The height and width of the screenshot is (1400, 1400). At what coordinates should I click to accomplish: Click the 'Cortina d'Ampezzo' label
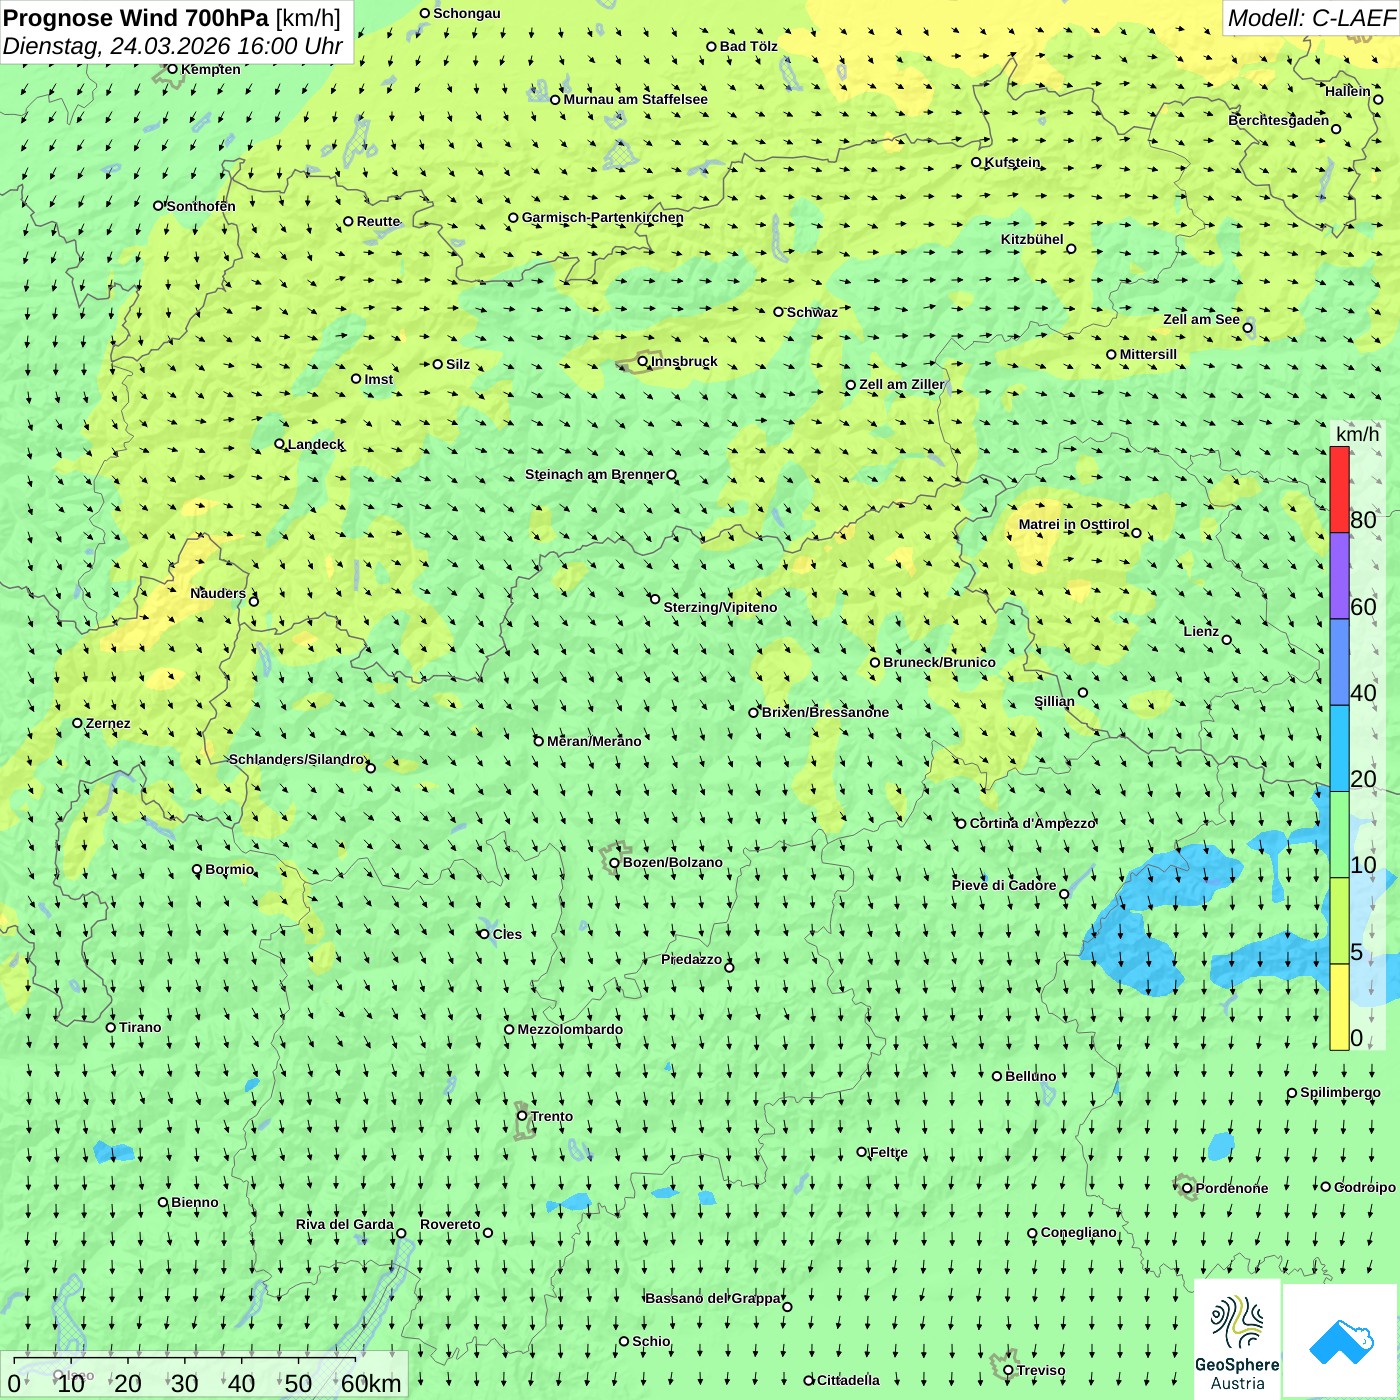coord(1032,824)
